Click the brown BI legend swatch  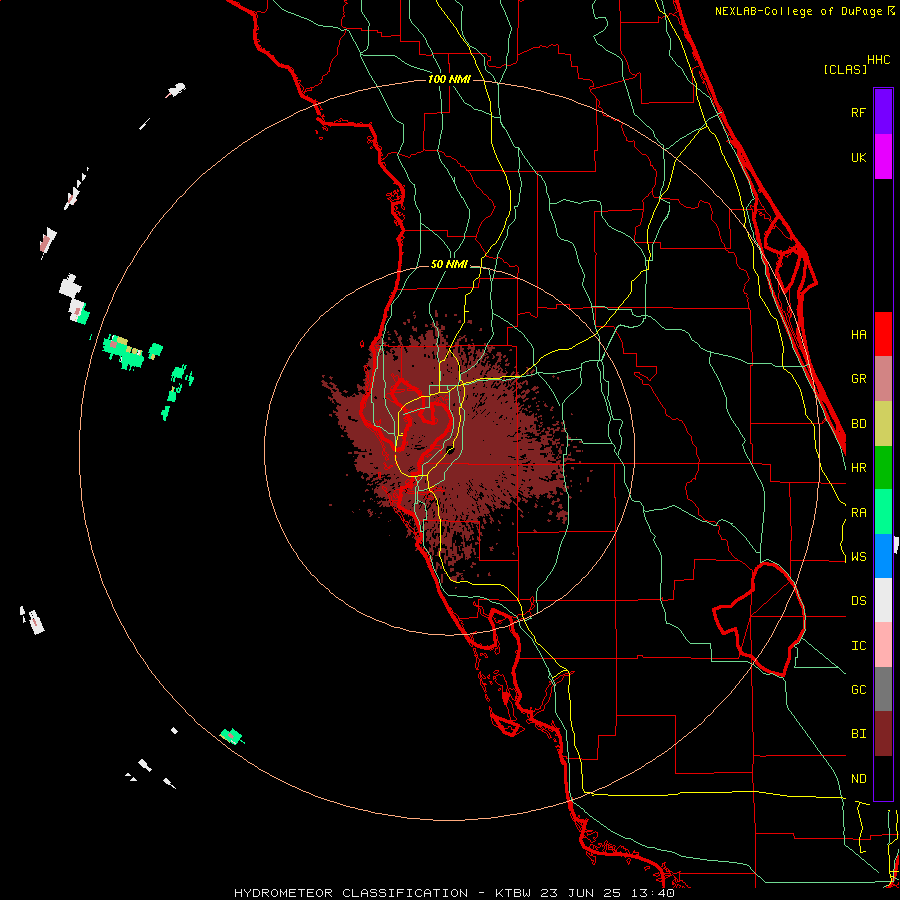coord(883,734)
